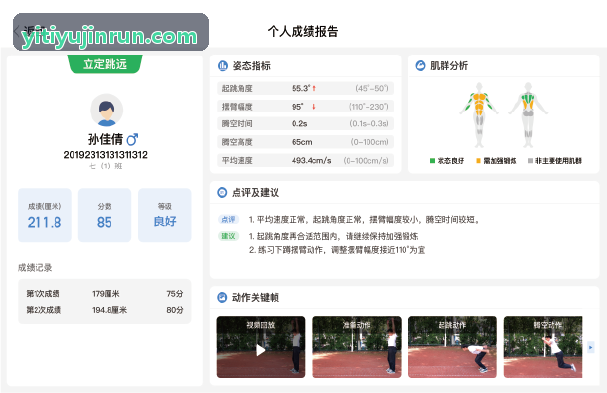Click the 动作关键帧 section icon
This screenshot has width=607, height=393.
pos(222,297)
